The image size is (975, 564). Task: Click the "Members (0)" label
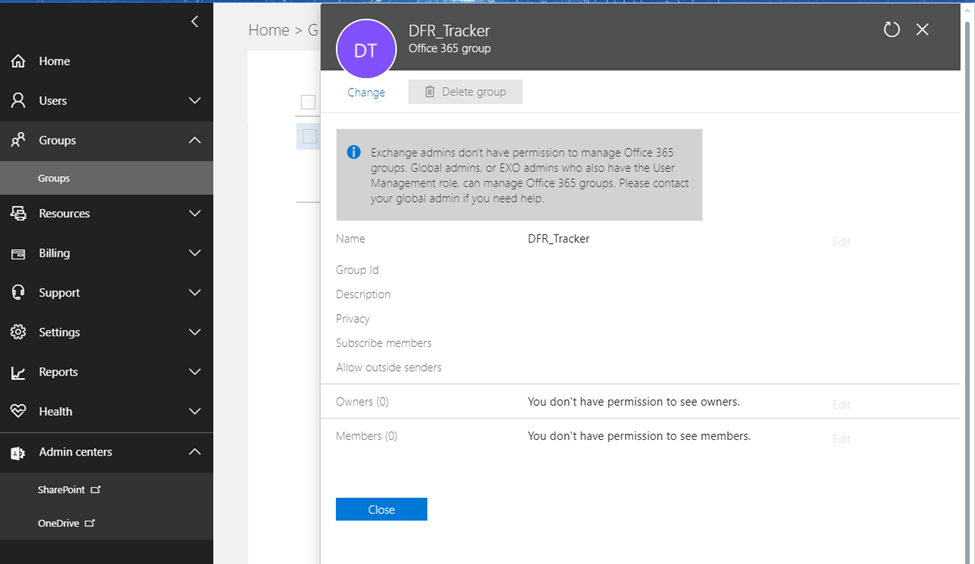(x=366, y=436)
